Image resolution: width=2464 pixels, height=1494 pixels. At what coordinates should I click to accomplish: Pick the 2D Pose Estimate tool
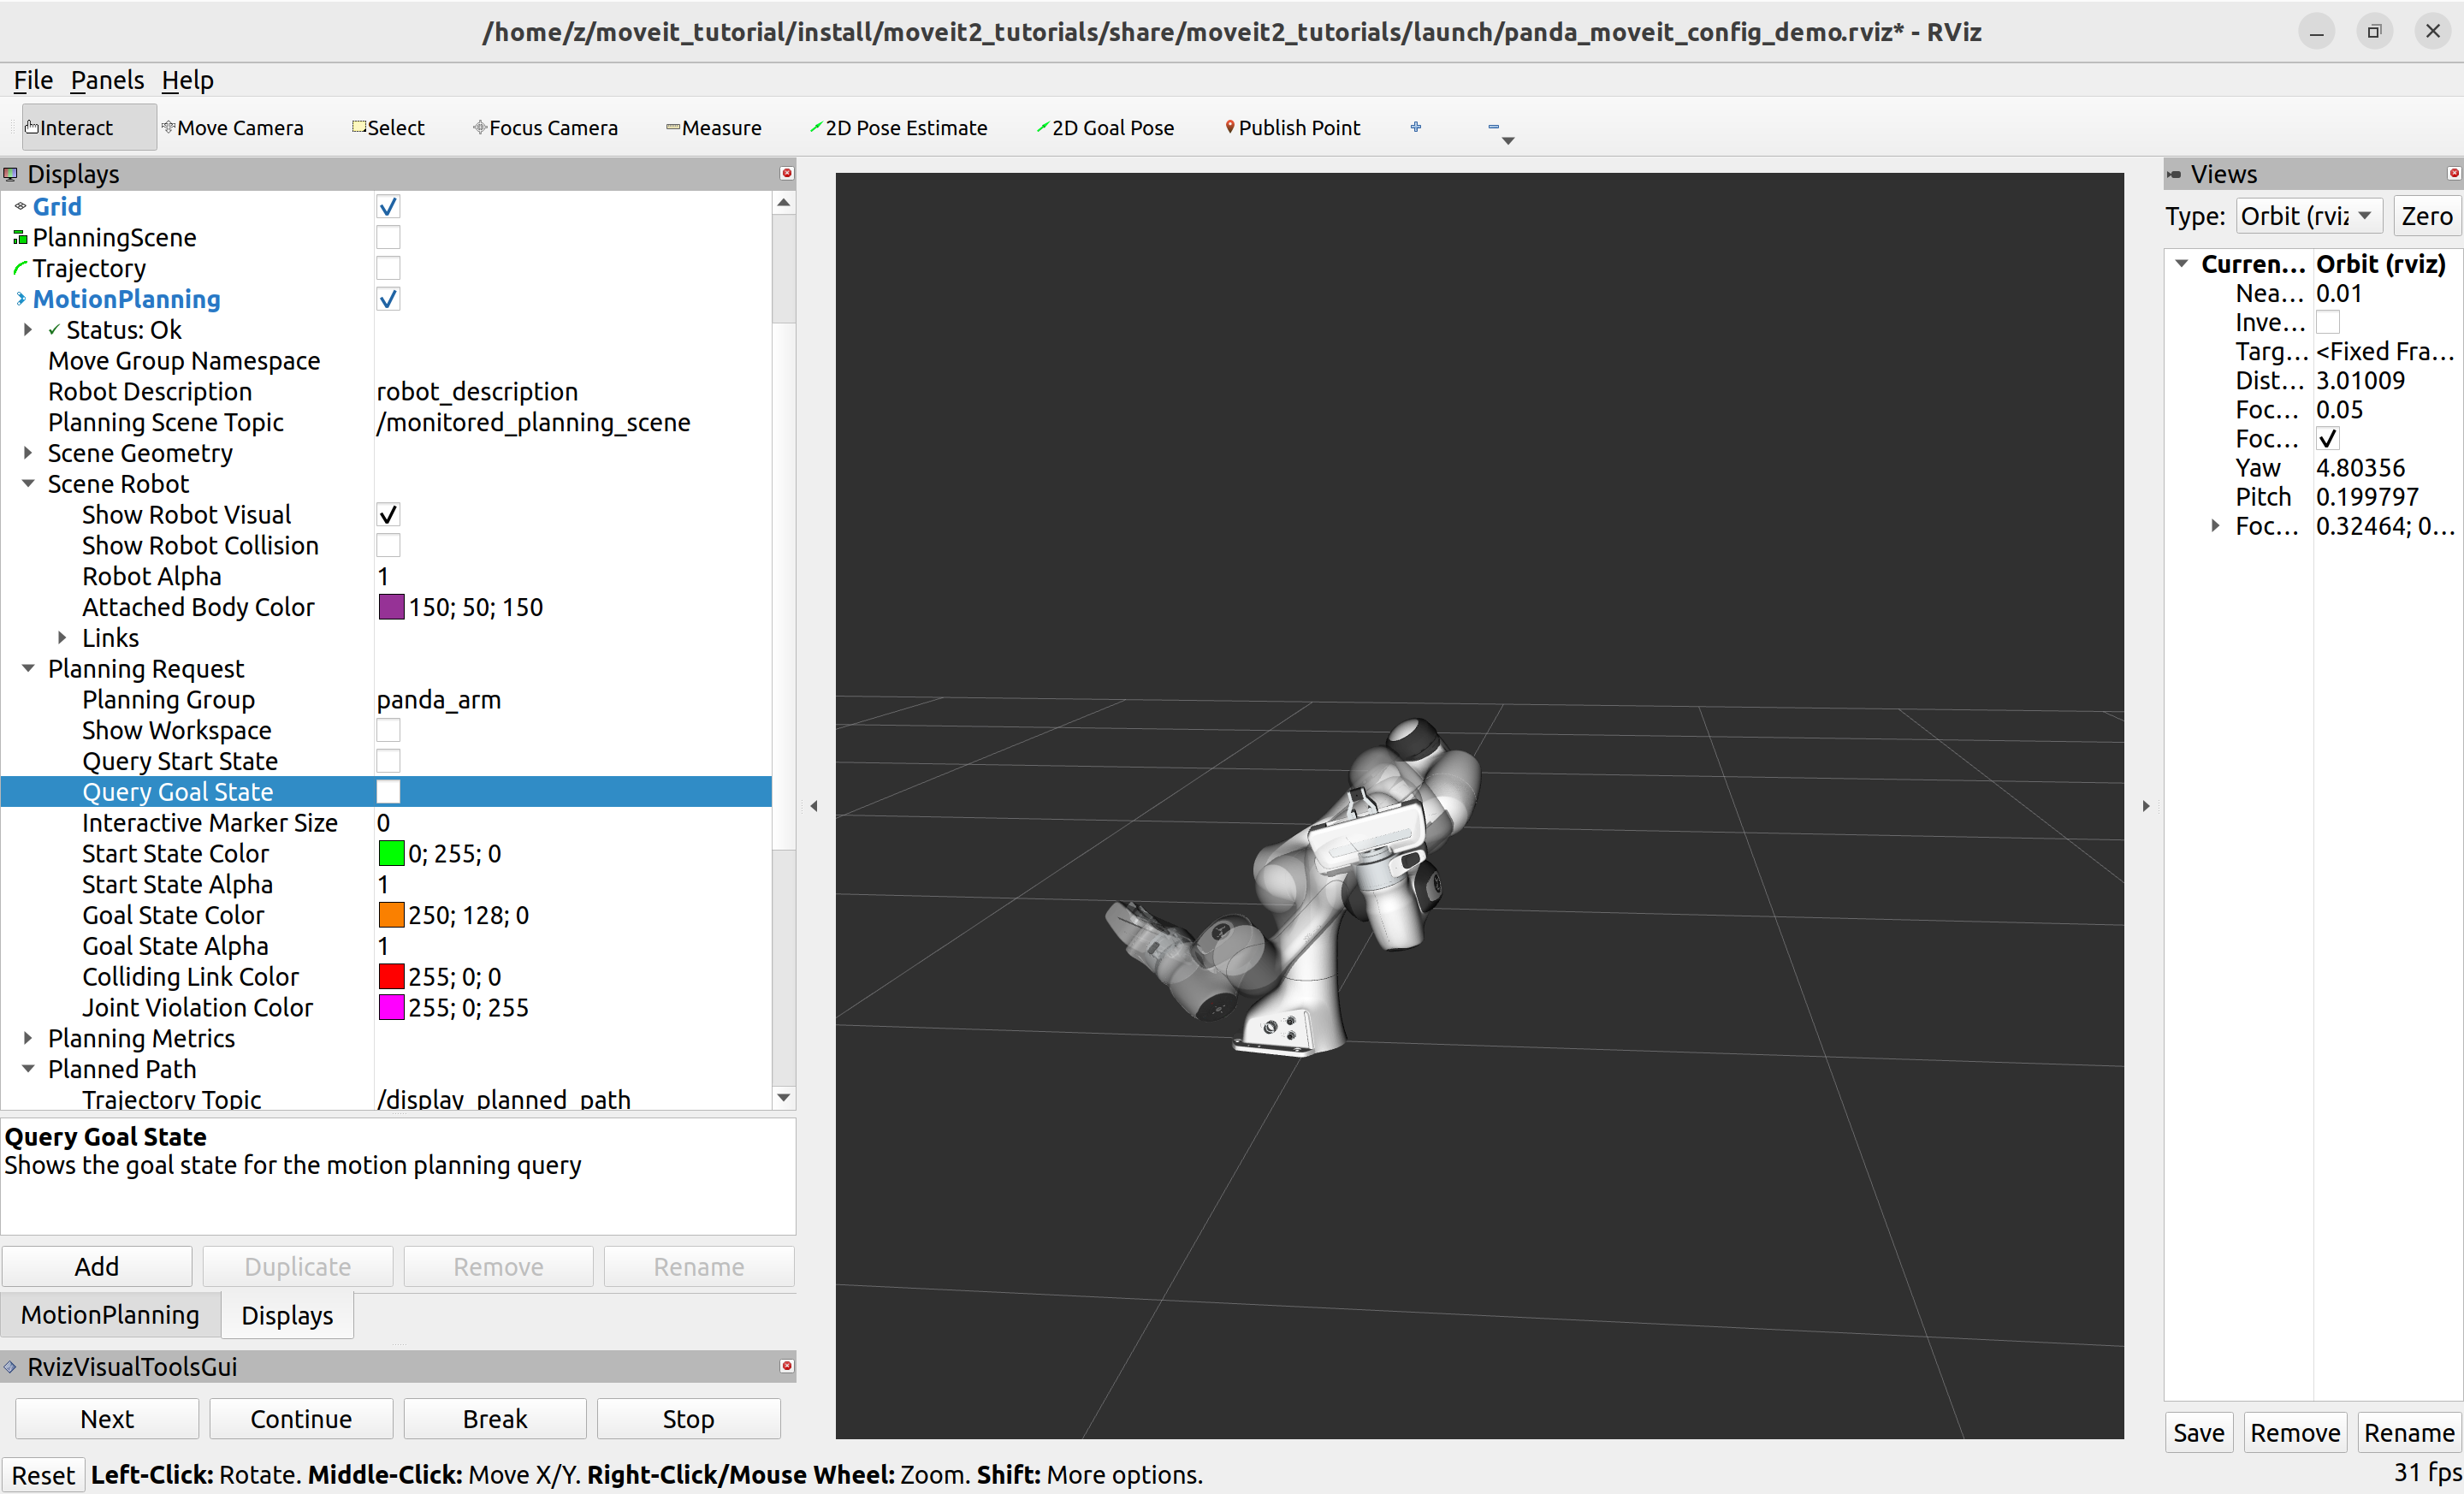[898, 128]
